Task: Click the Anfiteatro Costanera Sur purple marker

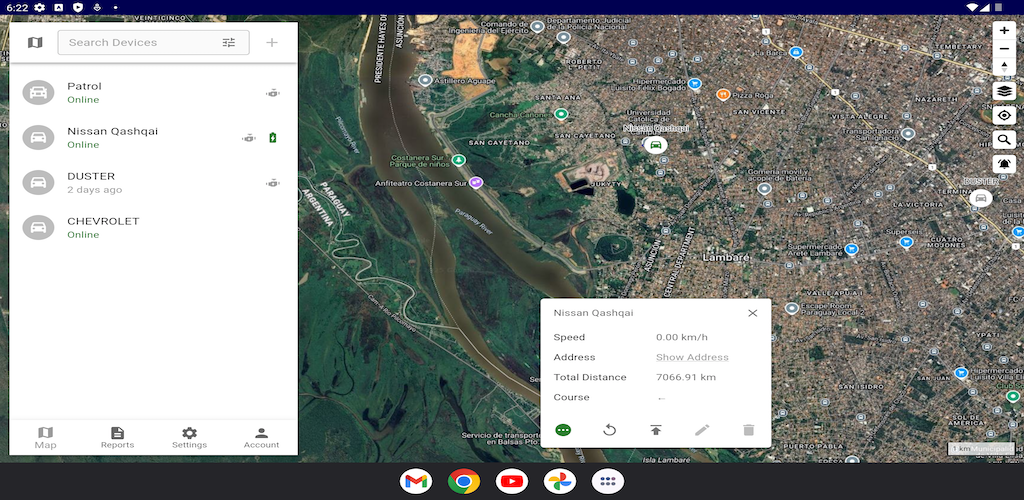Action: click(x=477, y=183)
